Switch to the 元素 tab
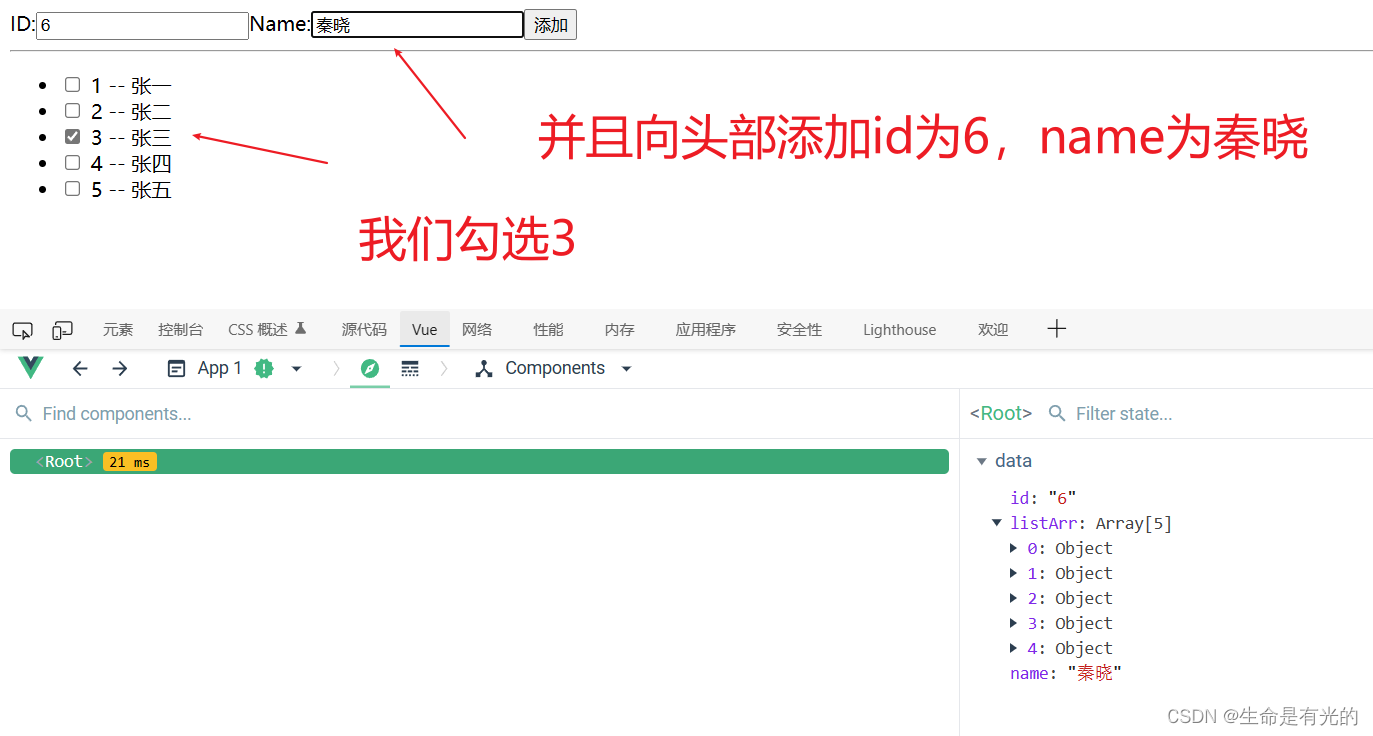This screenshot has width=1373, height=736. tap(118, 330)
